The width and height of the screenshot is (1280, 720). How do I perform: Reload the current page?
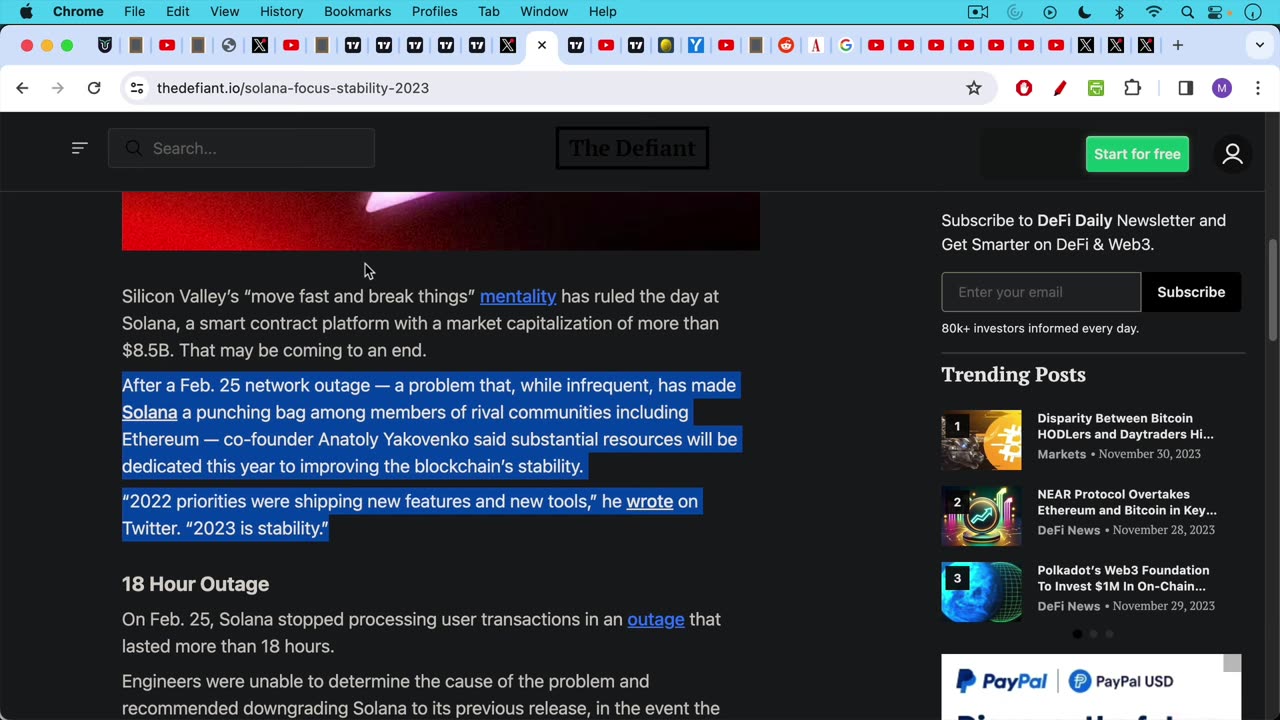[94, 88]
